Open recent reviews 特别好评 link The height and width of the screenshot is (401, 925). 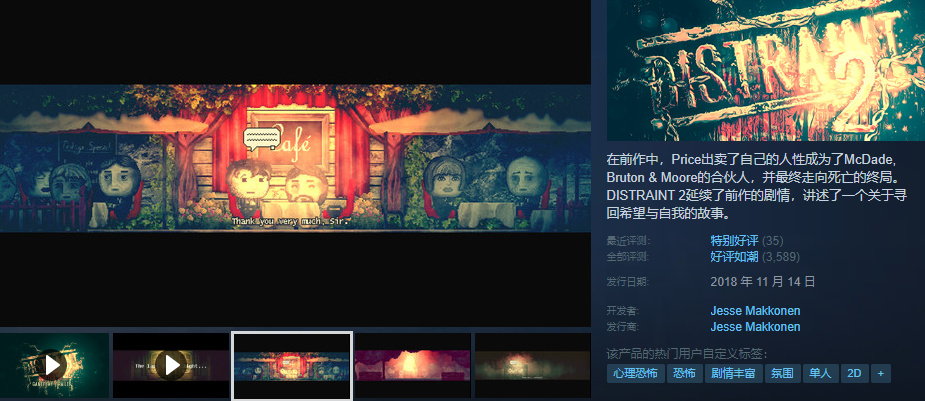click(x=734, y=241)
